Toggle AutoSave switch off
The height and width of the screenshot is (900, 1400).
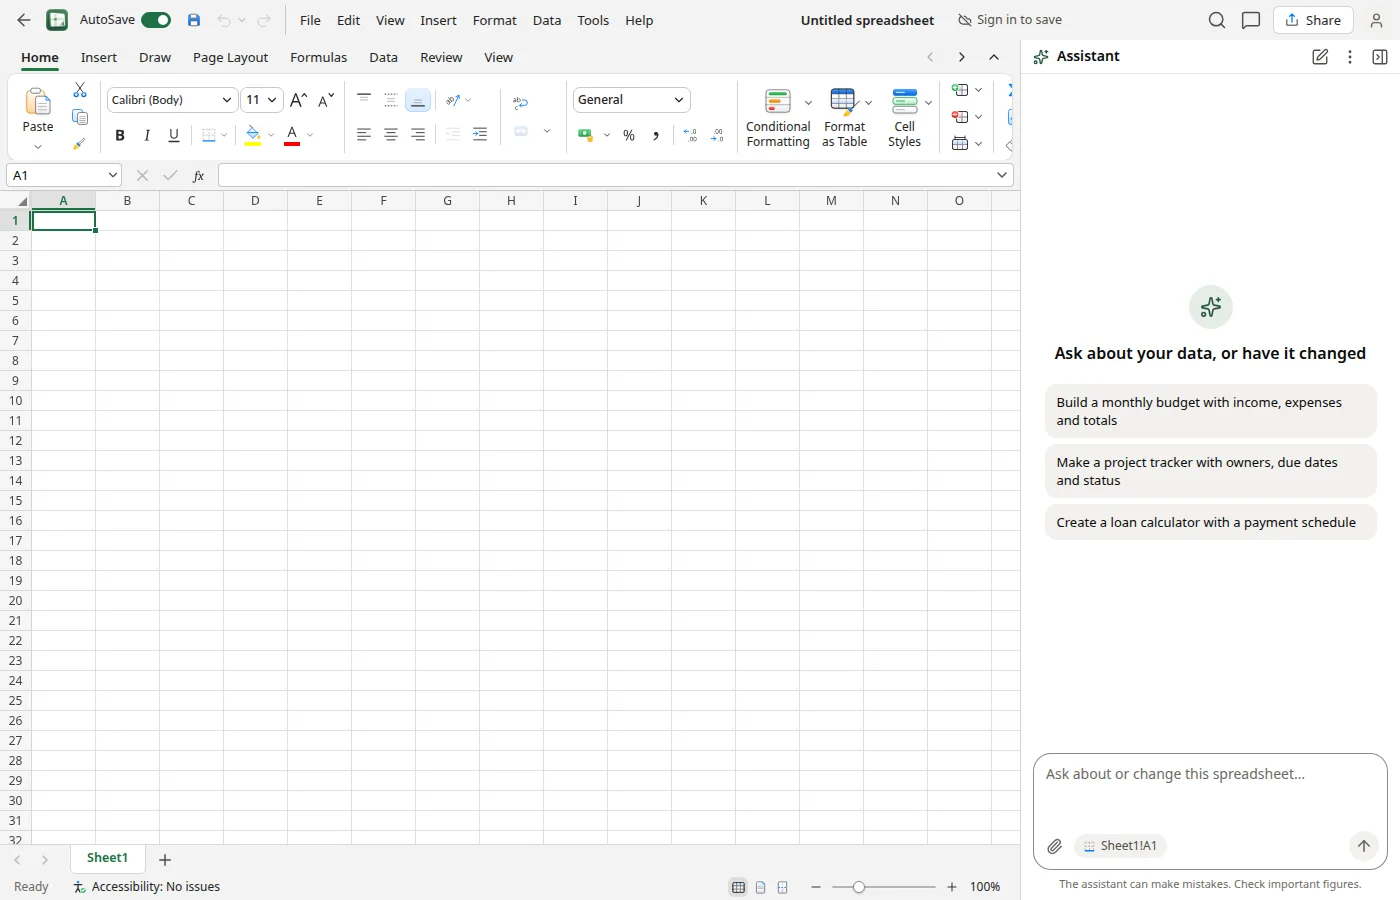point(156,20)
